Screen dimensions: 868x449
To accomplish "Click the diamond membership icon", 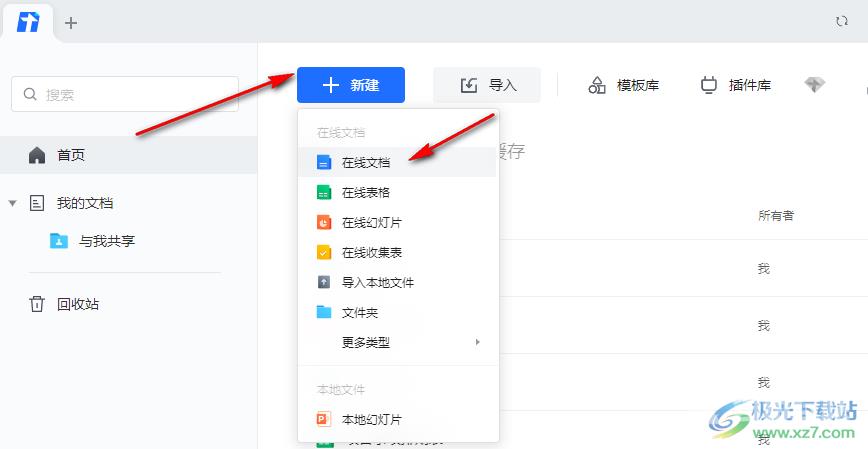I will (814, 85).
